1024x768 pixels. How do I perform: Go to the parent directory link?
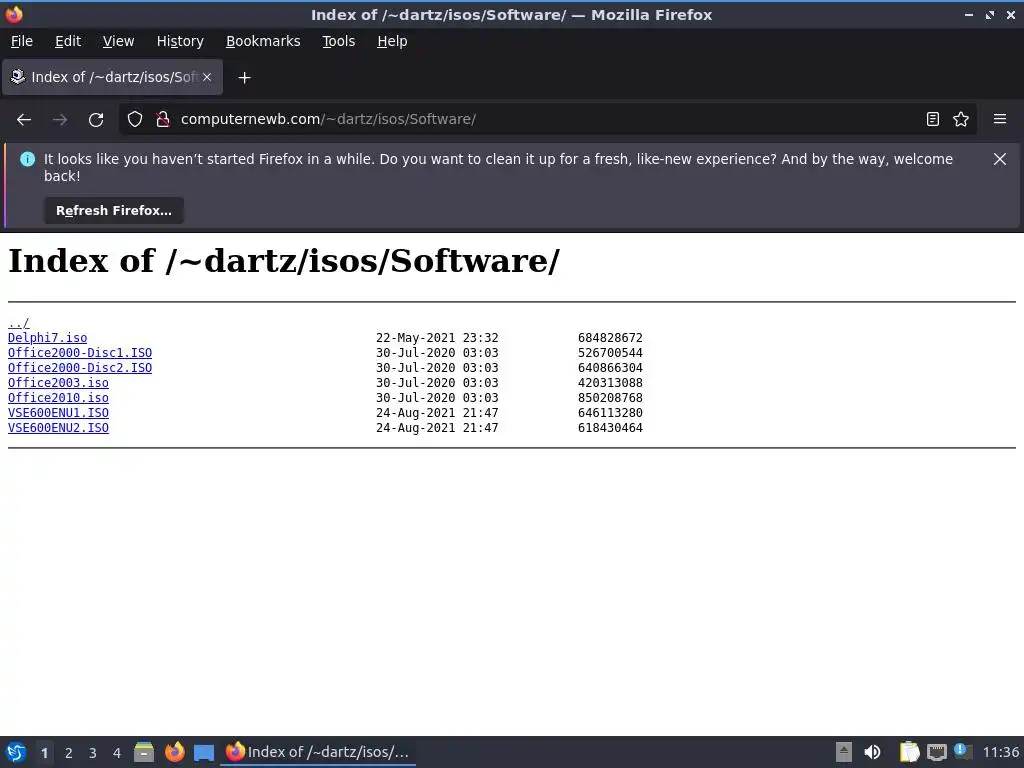pos(18,323)
